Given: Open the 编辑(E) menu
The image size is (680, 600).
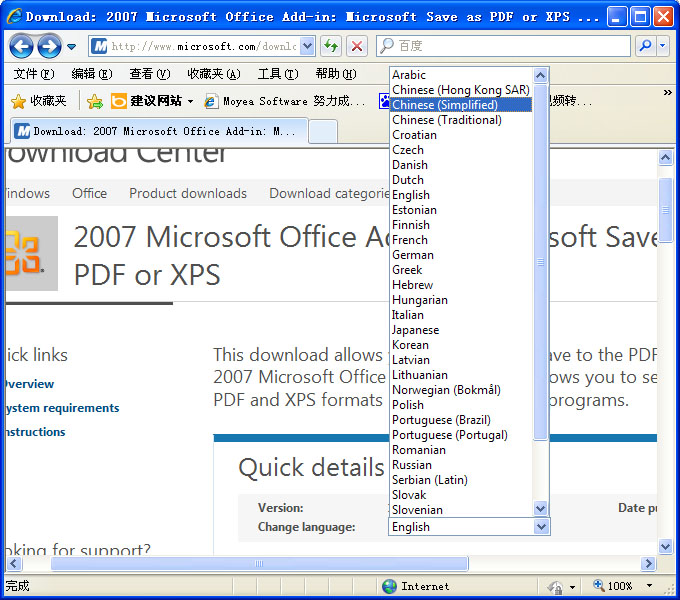Looking at the screenshot, I should tap(92, 74).
